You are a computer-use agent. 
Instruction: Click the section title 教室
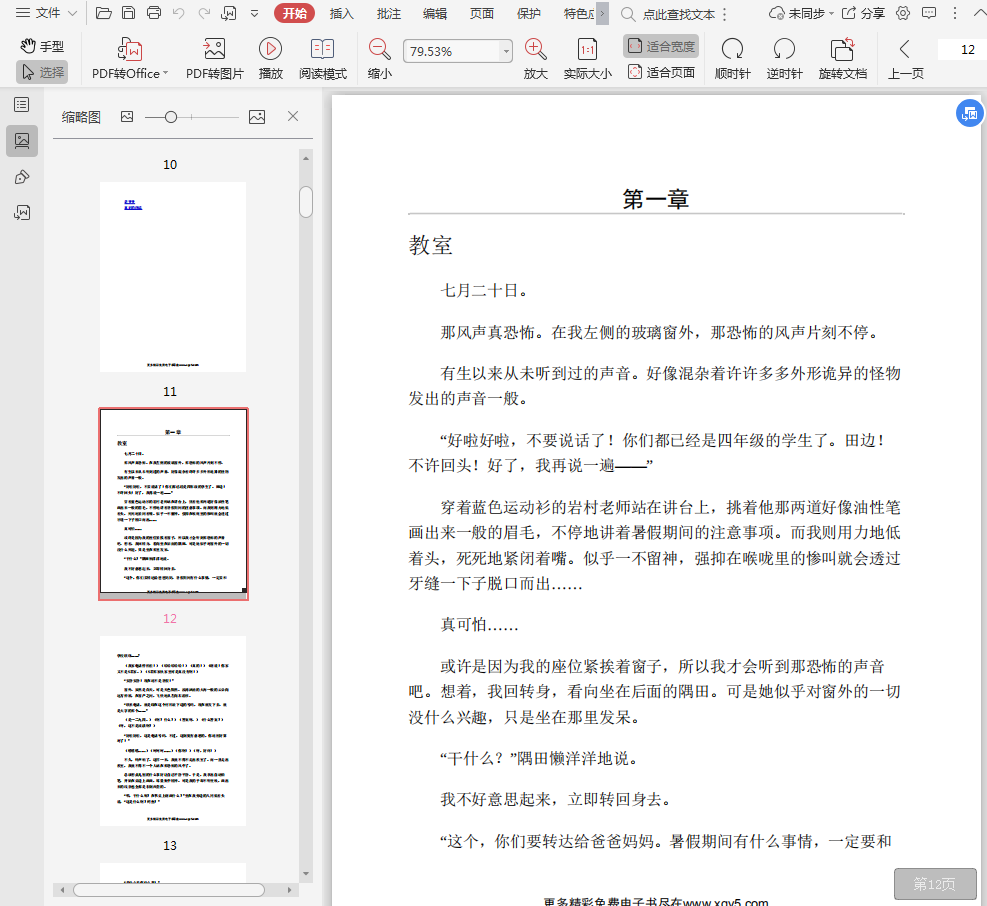point(431,245)
